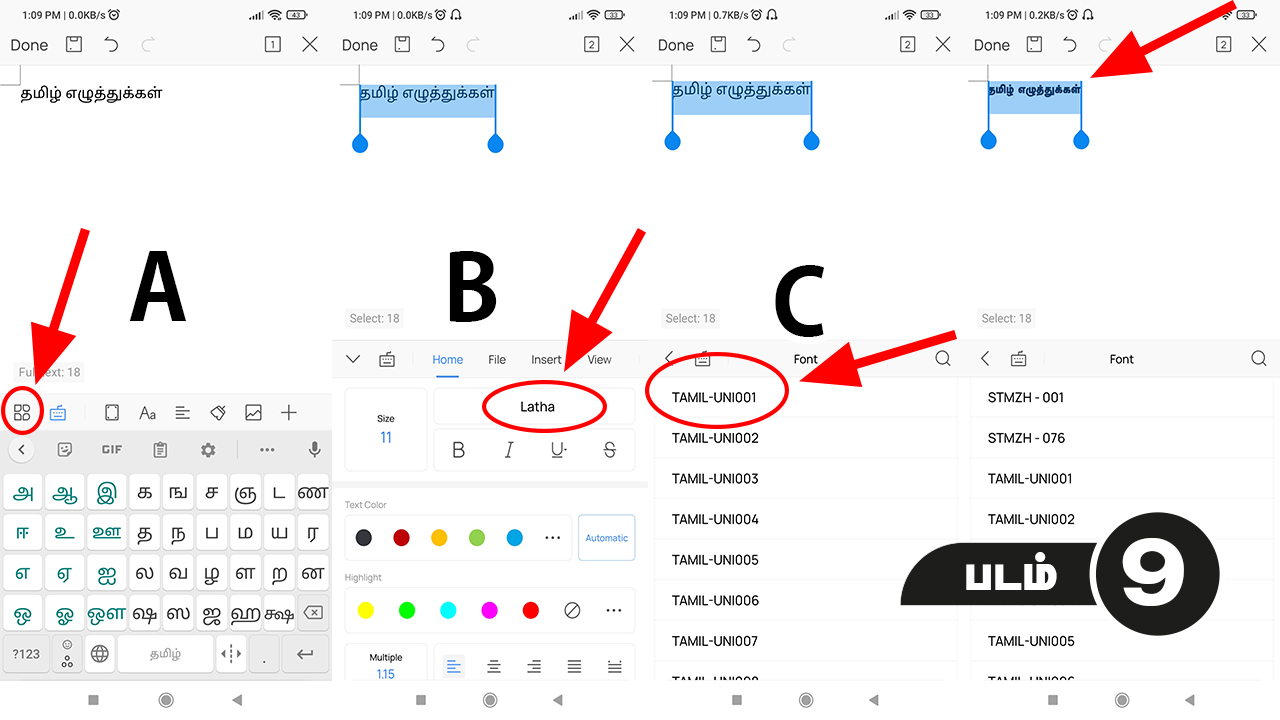The height and width of the screenshot is (720, 1280).
Task: Select red text color swatch
Action: point(401,538)
